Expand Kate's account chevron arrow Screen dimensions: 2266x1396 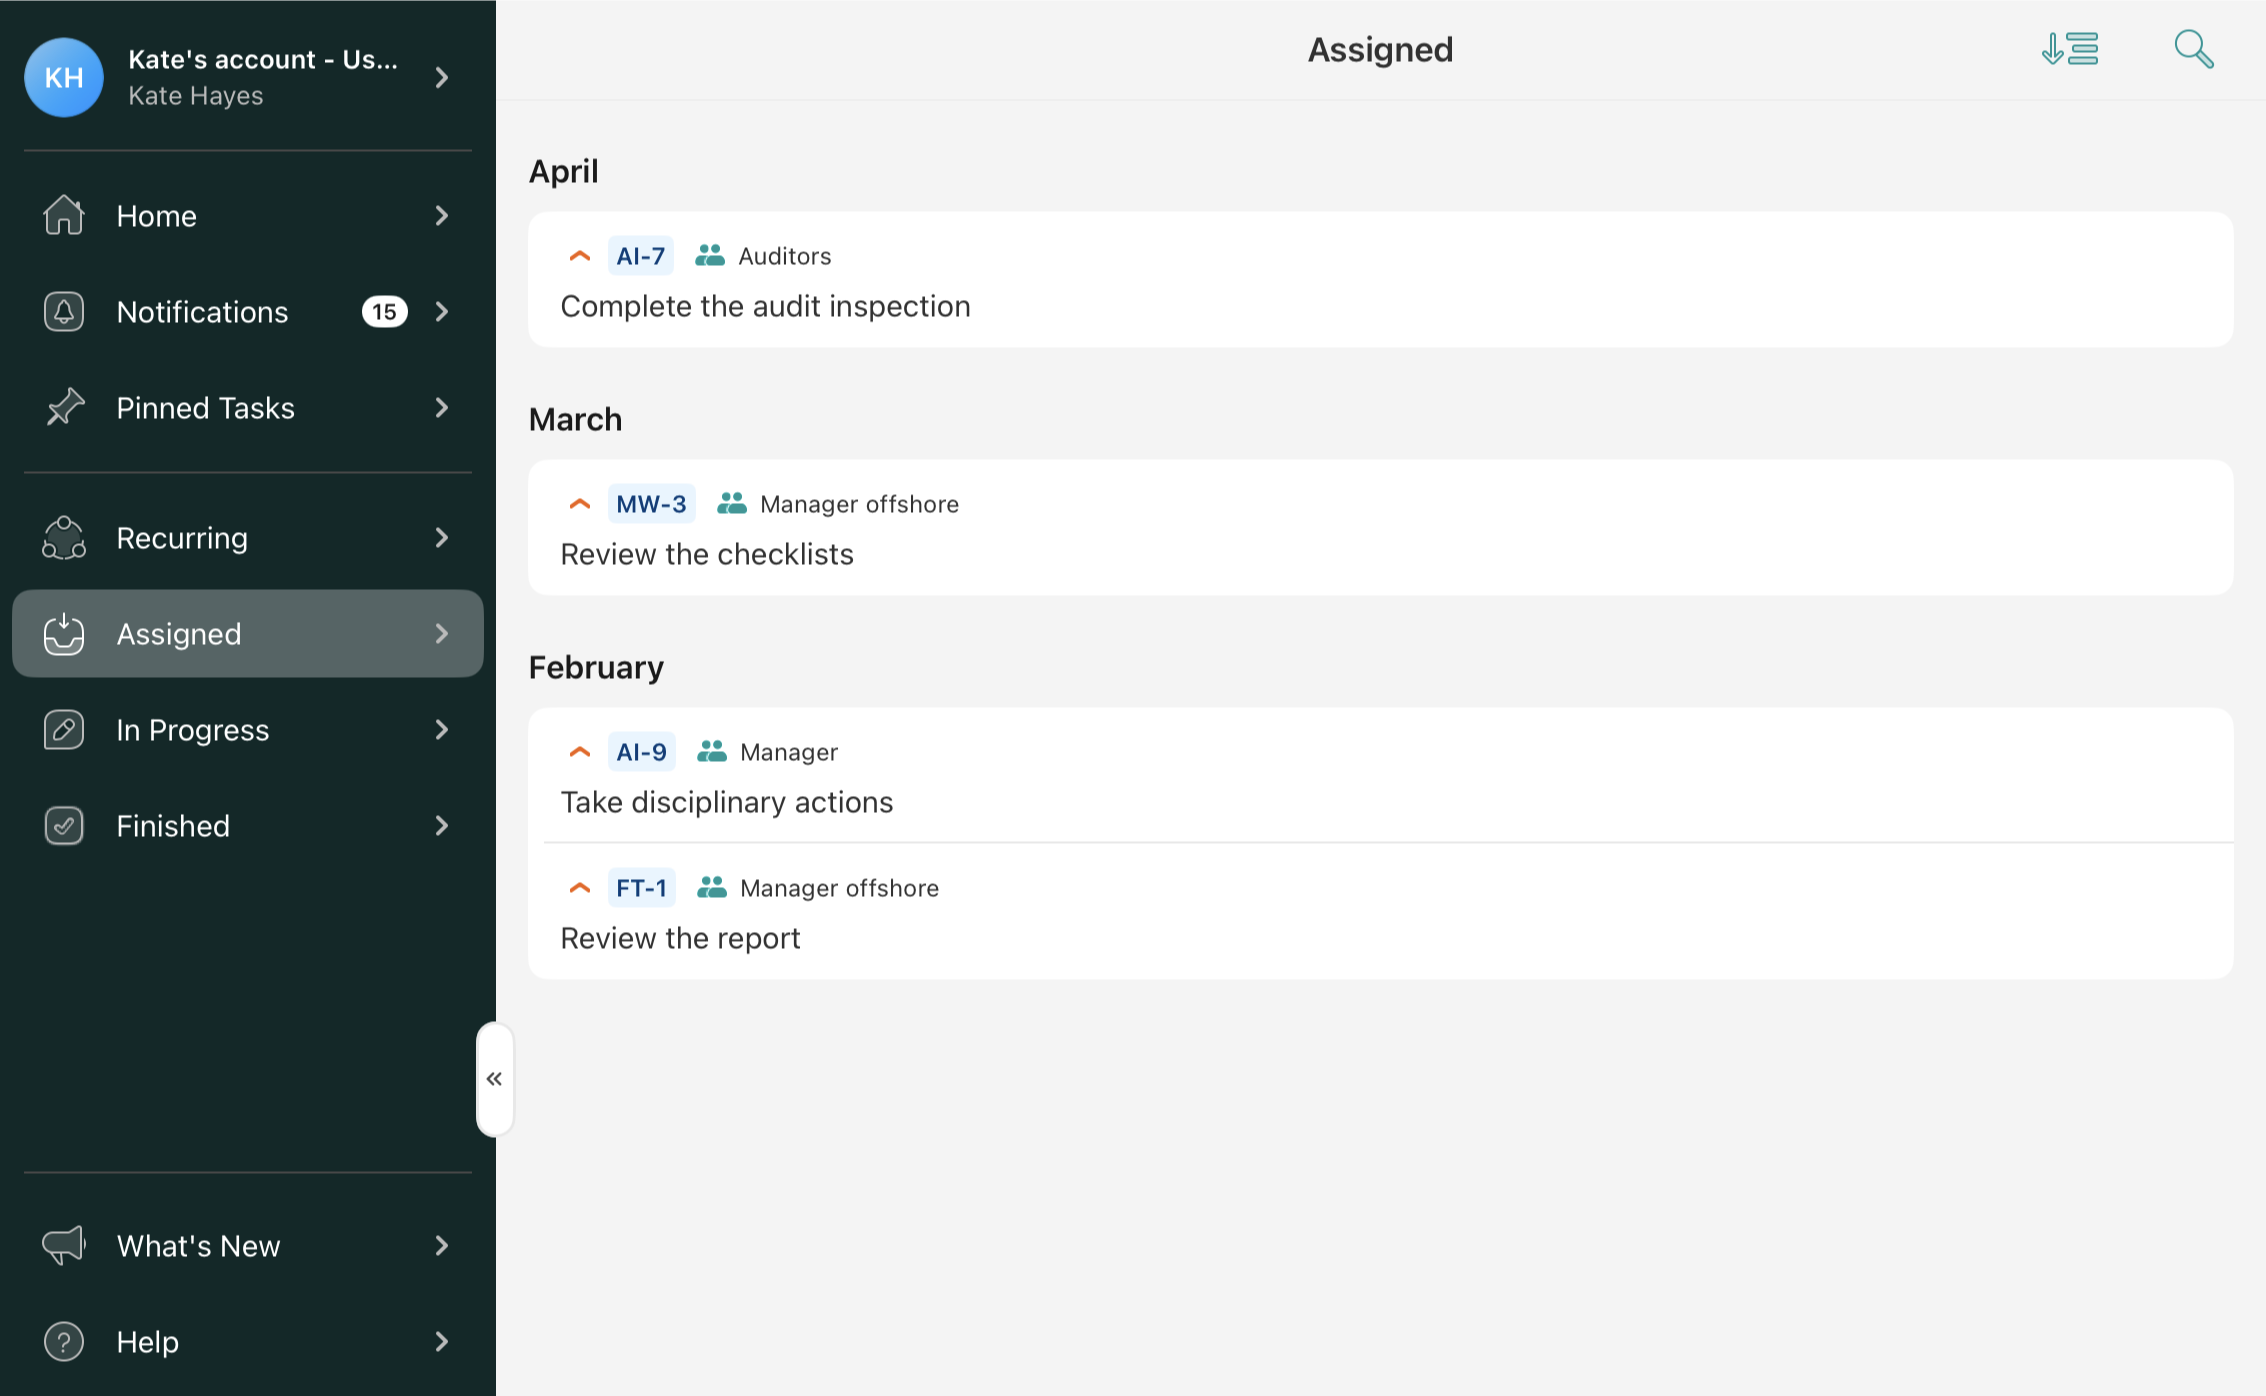pos(442,78)
